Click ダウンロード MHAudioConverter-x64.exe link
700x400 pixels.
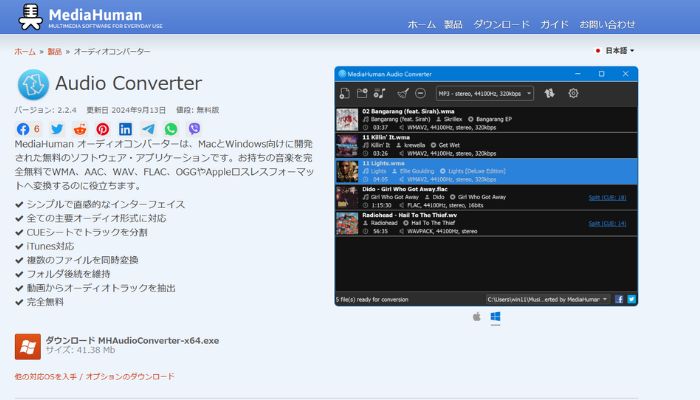[132, 341]
